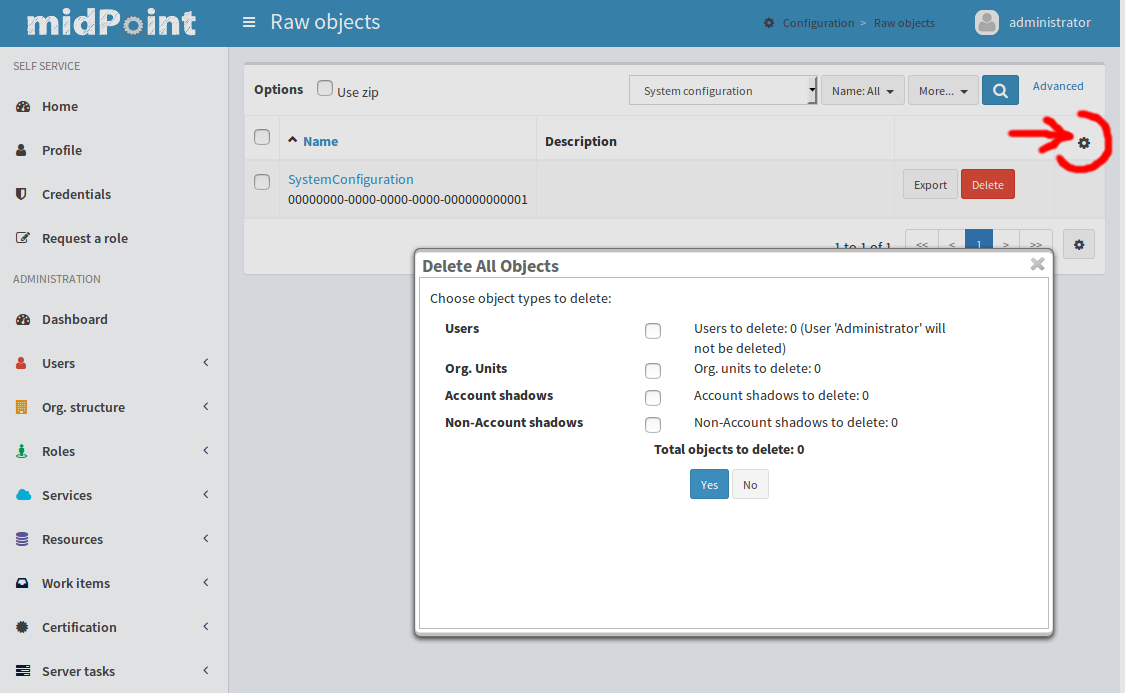Viewport: 1125px width, 693px height.
Task: Enable the Use zip checkbox
Action: (325, 88)
